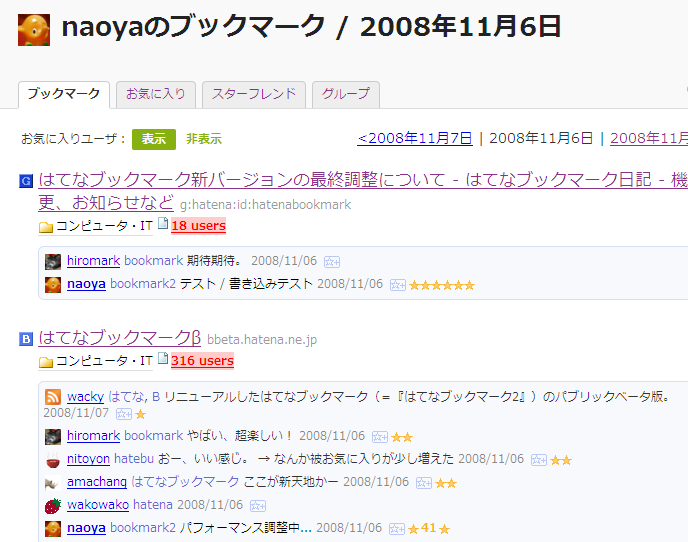Screen dimensions: 688x542
Task: Click the two stars on amachang's comment
Action: click(x=446, y=484)
